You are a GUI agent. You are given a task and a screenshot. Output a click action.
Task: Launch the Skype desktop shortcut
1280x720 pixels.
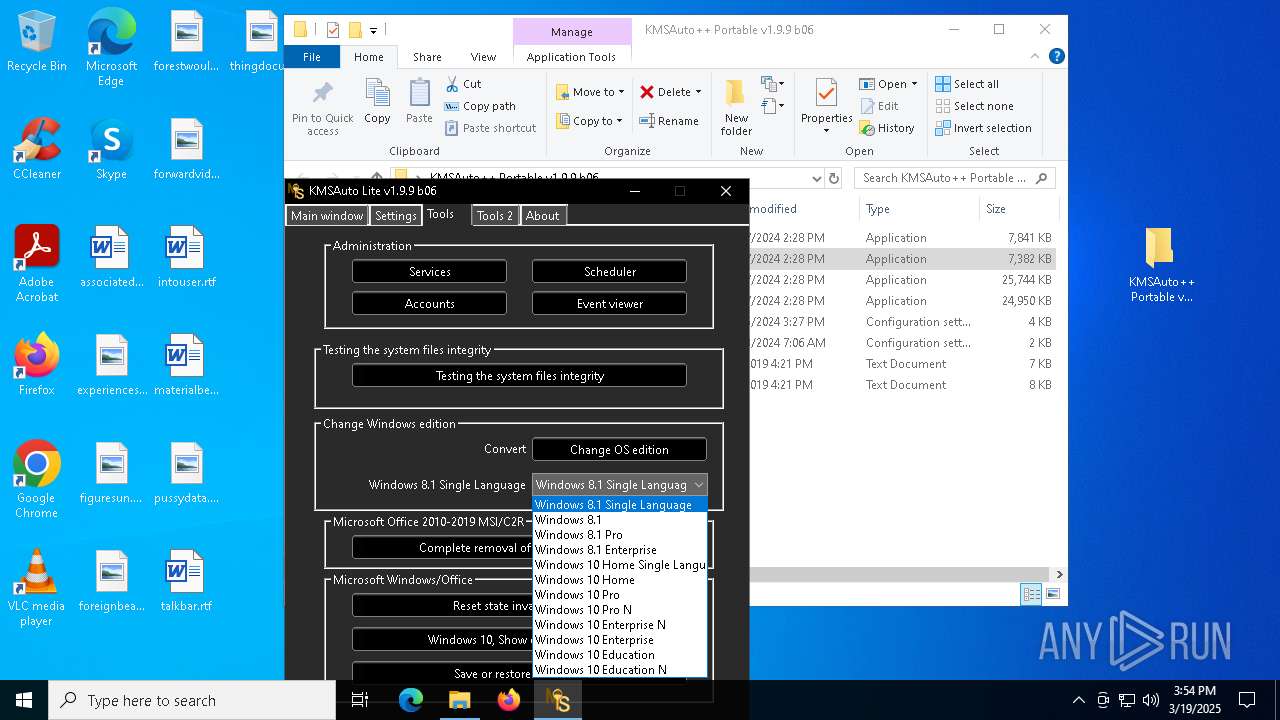111,149
